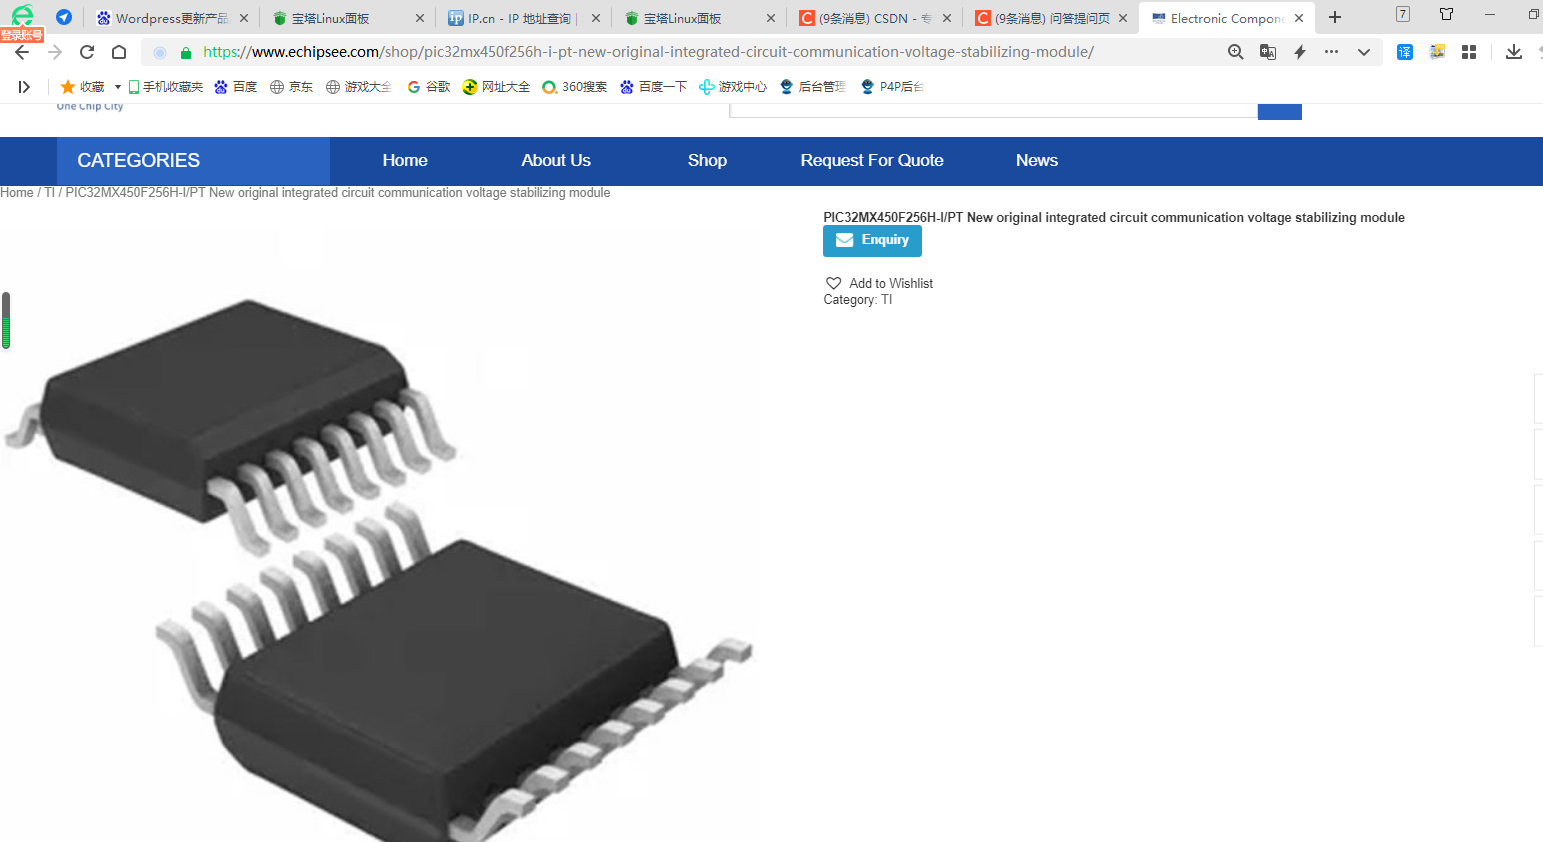Toggle the bookmarks sidebar expand arrow
The height and width of the screenshot is (842, 1543).
coord(24,87)
